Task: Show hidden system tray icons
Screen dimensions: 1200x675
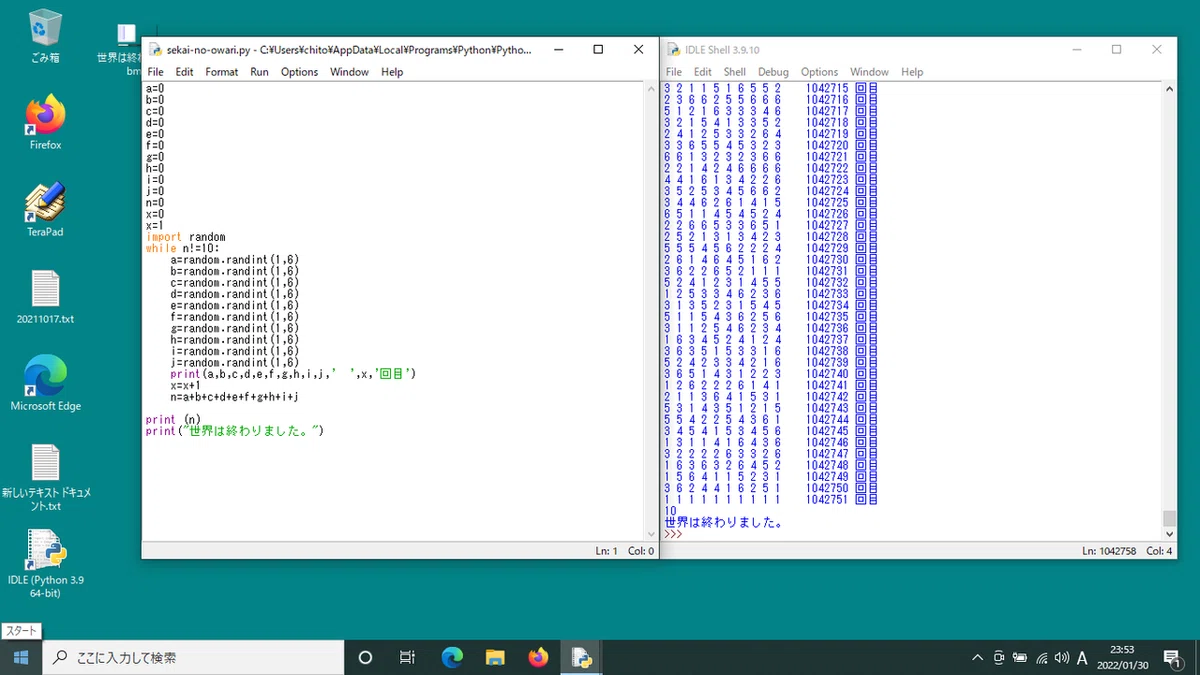Action: 977,658
